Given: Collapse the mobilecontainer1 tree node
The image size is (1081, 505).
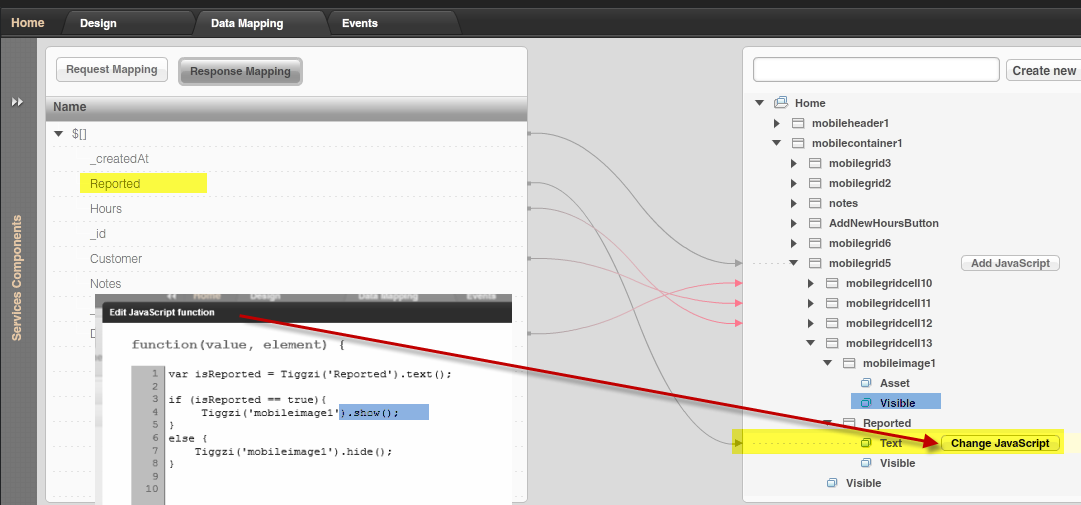Looking at the screenshot, I should click(776, 143).
